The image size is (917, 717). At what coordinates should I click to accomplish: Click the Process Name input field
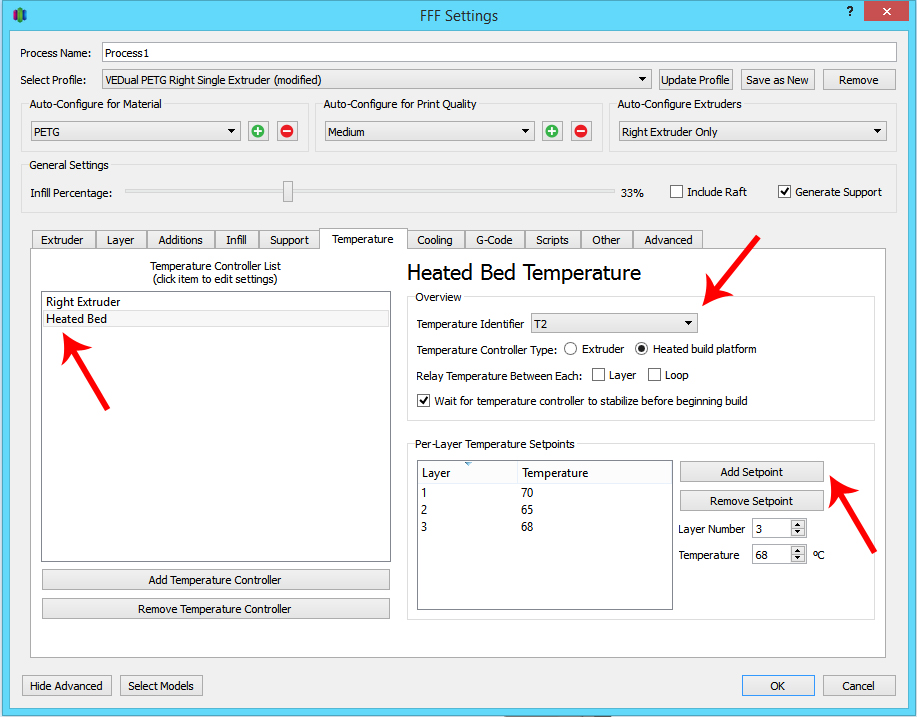pos(497,53)
